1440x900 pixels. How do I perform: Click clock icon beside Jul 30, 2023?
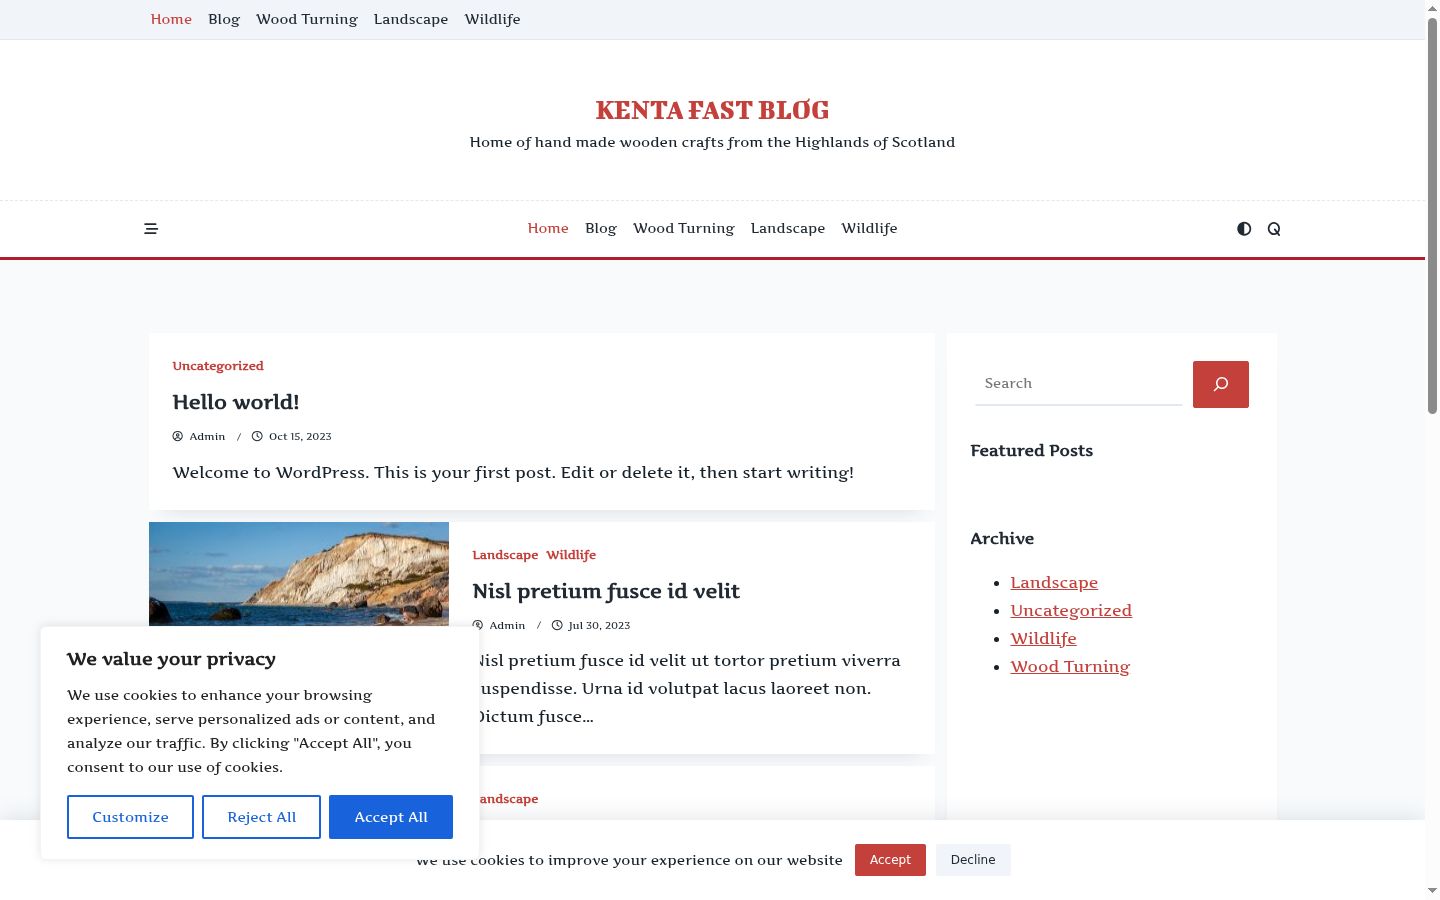(557, 625)
